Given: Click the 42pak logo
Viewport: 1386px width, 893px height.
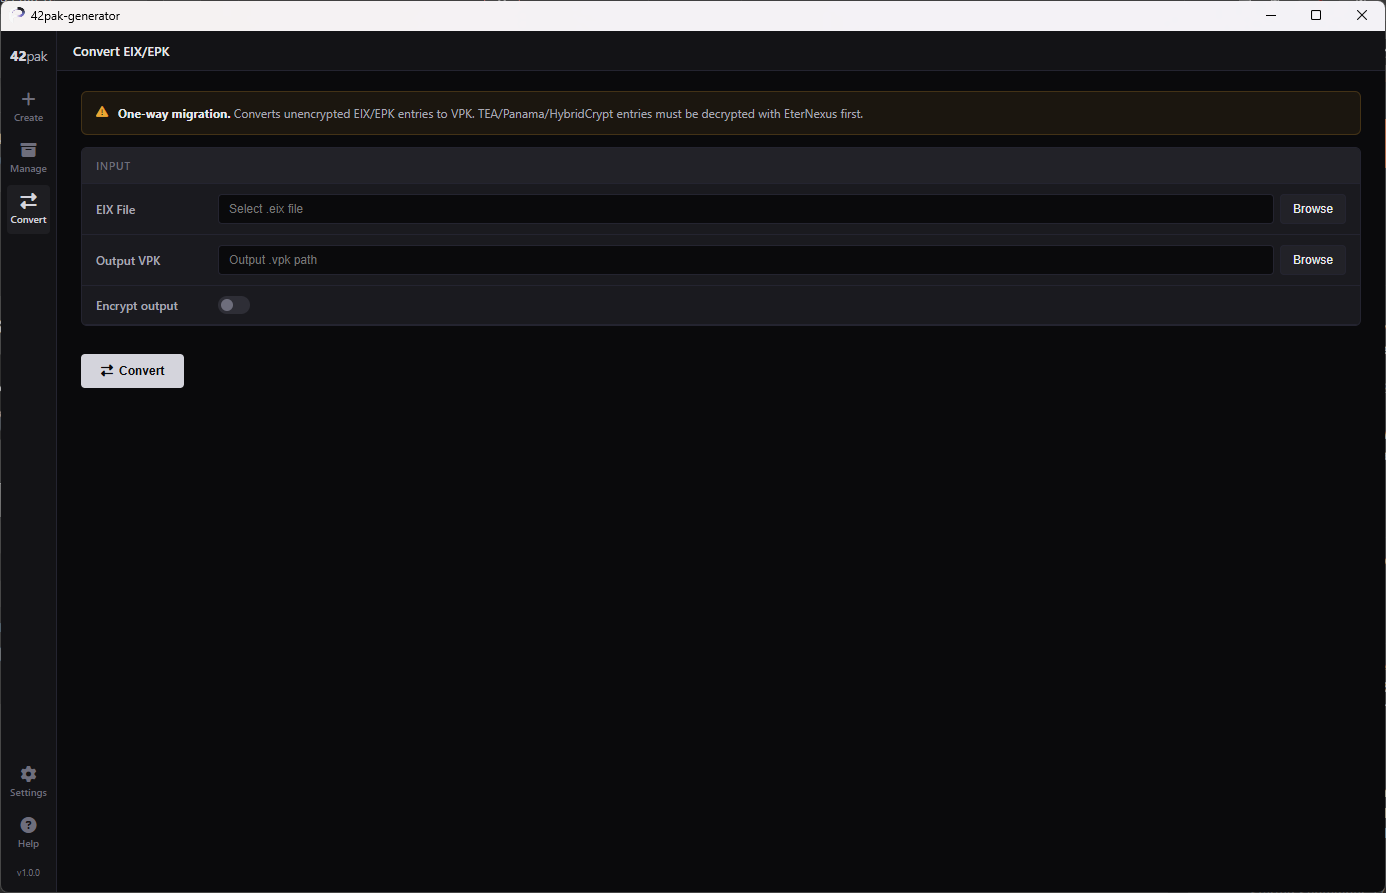Looking at the screenshot, I should coord(29,57).
